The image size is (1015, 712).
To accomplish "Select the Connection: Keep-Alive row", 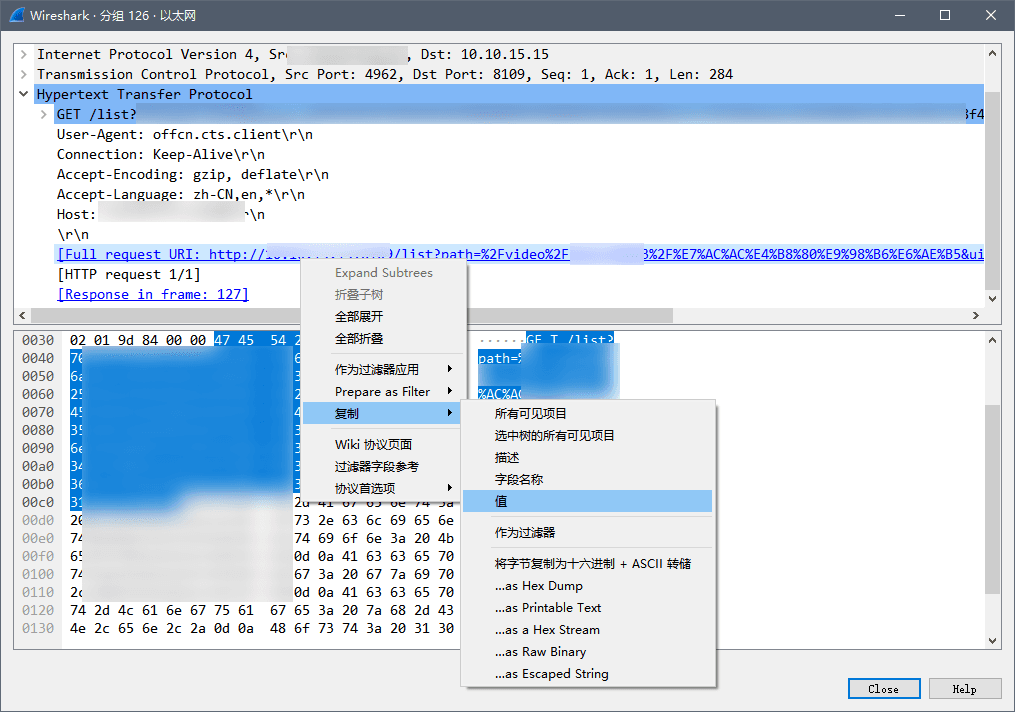I will click(x=161, y=155).
